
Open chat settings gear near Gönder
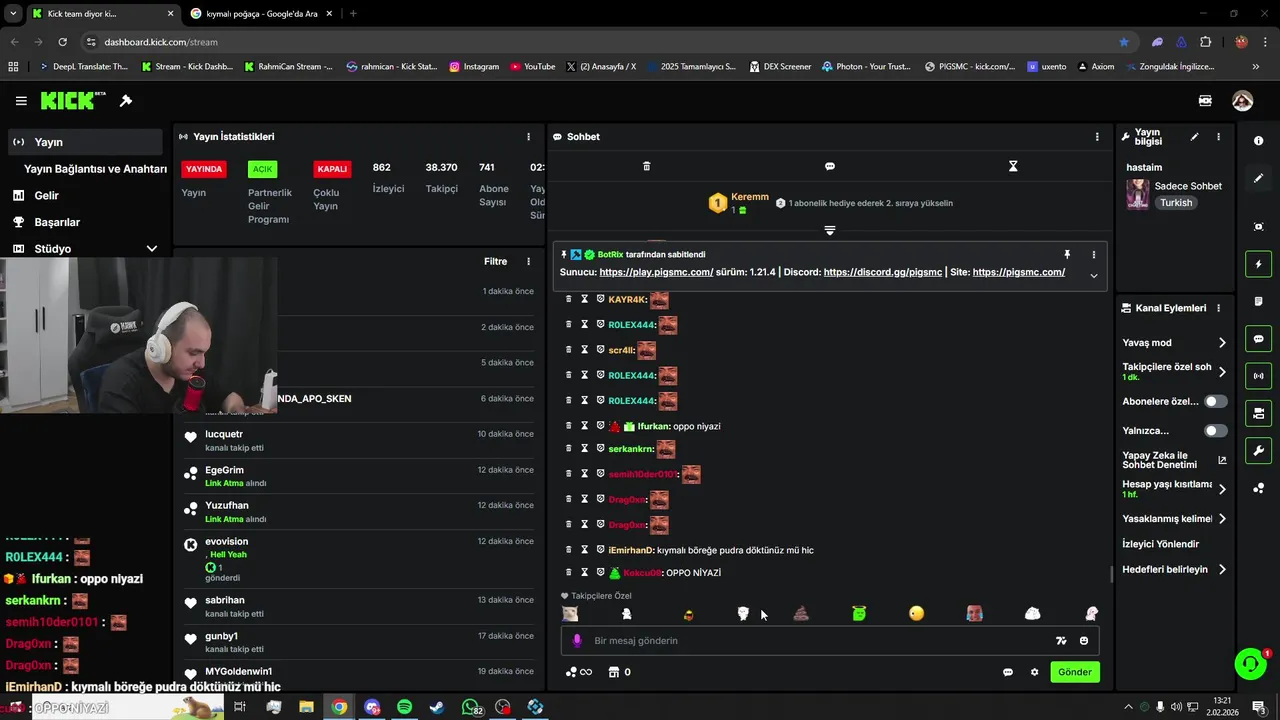tap(1034, 672)
